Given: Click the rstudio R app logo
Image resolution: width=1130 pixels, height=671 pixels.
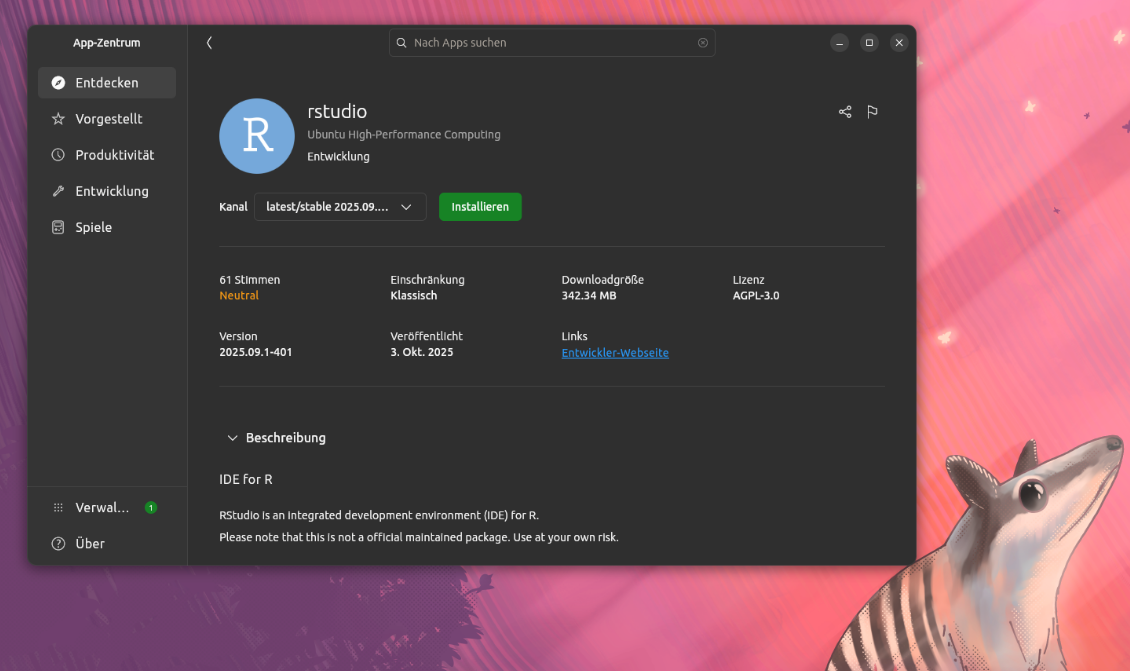Looking at the screenshot, I should (x=257, y=136).
